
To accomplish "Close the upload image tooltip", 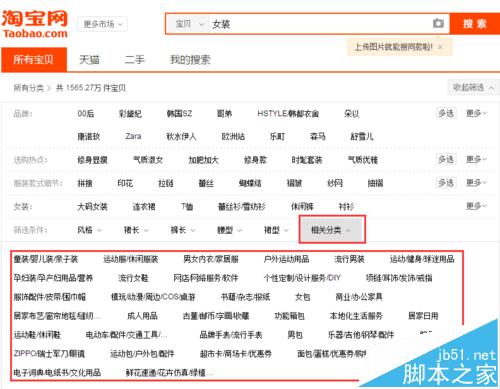I will coord(440,47).
